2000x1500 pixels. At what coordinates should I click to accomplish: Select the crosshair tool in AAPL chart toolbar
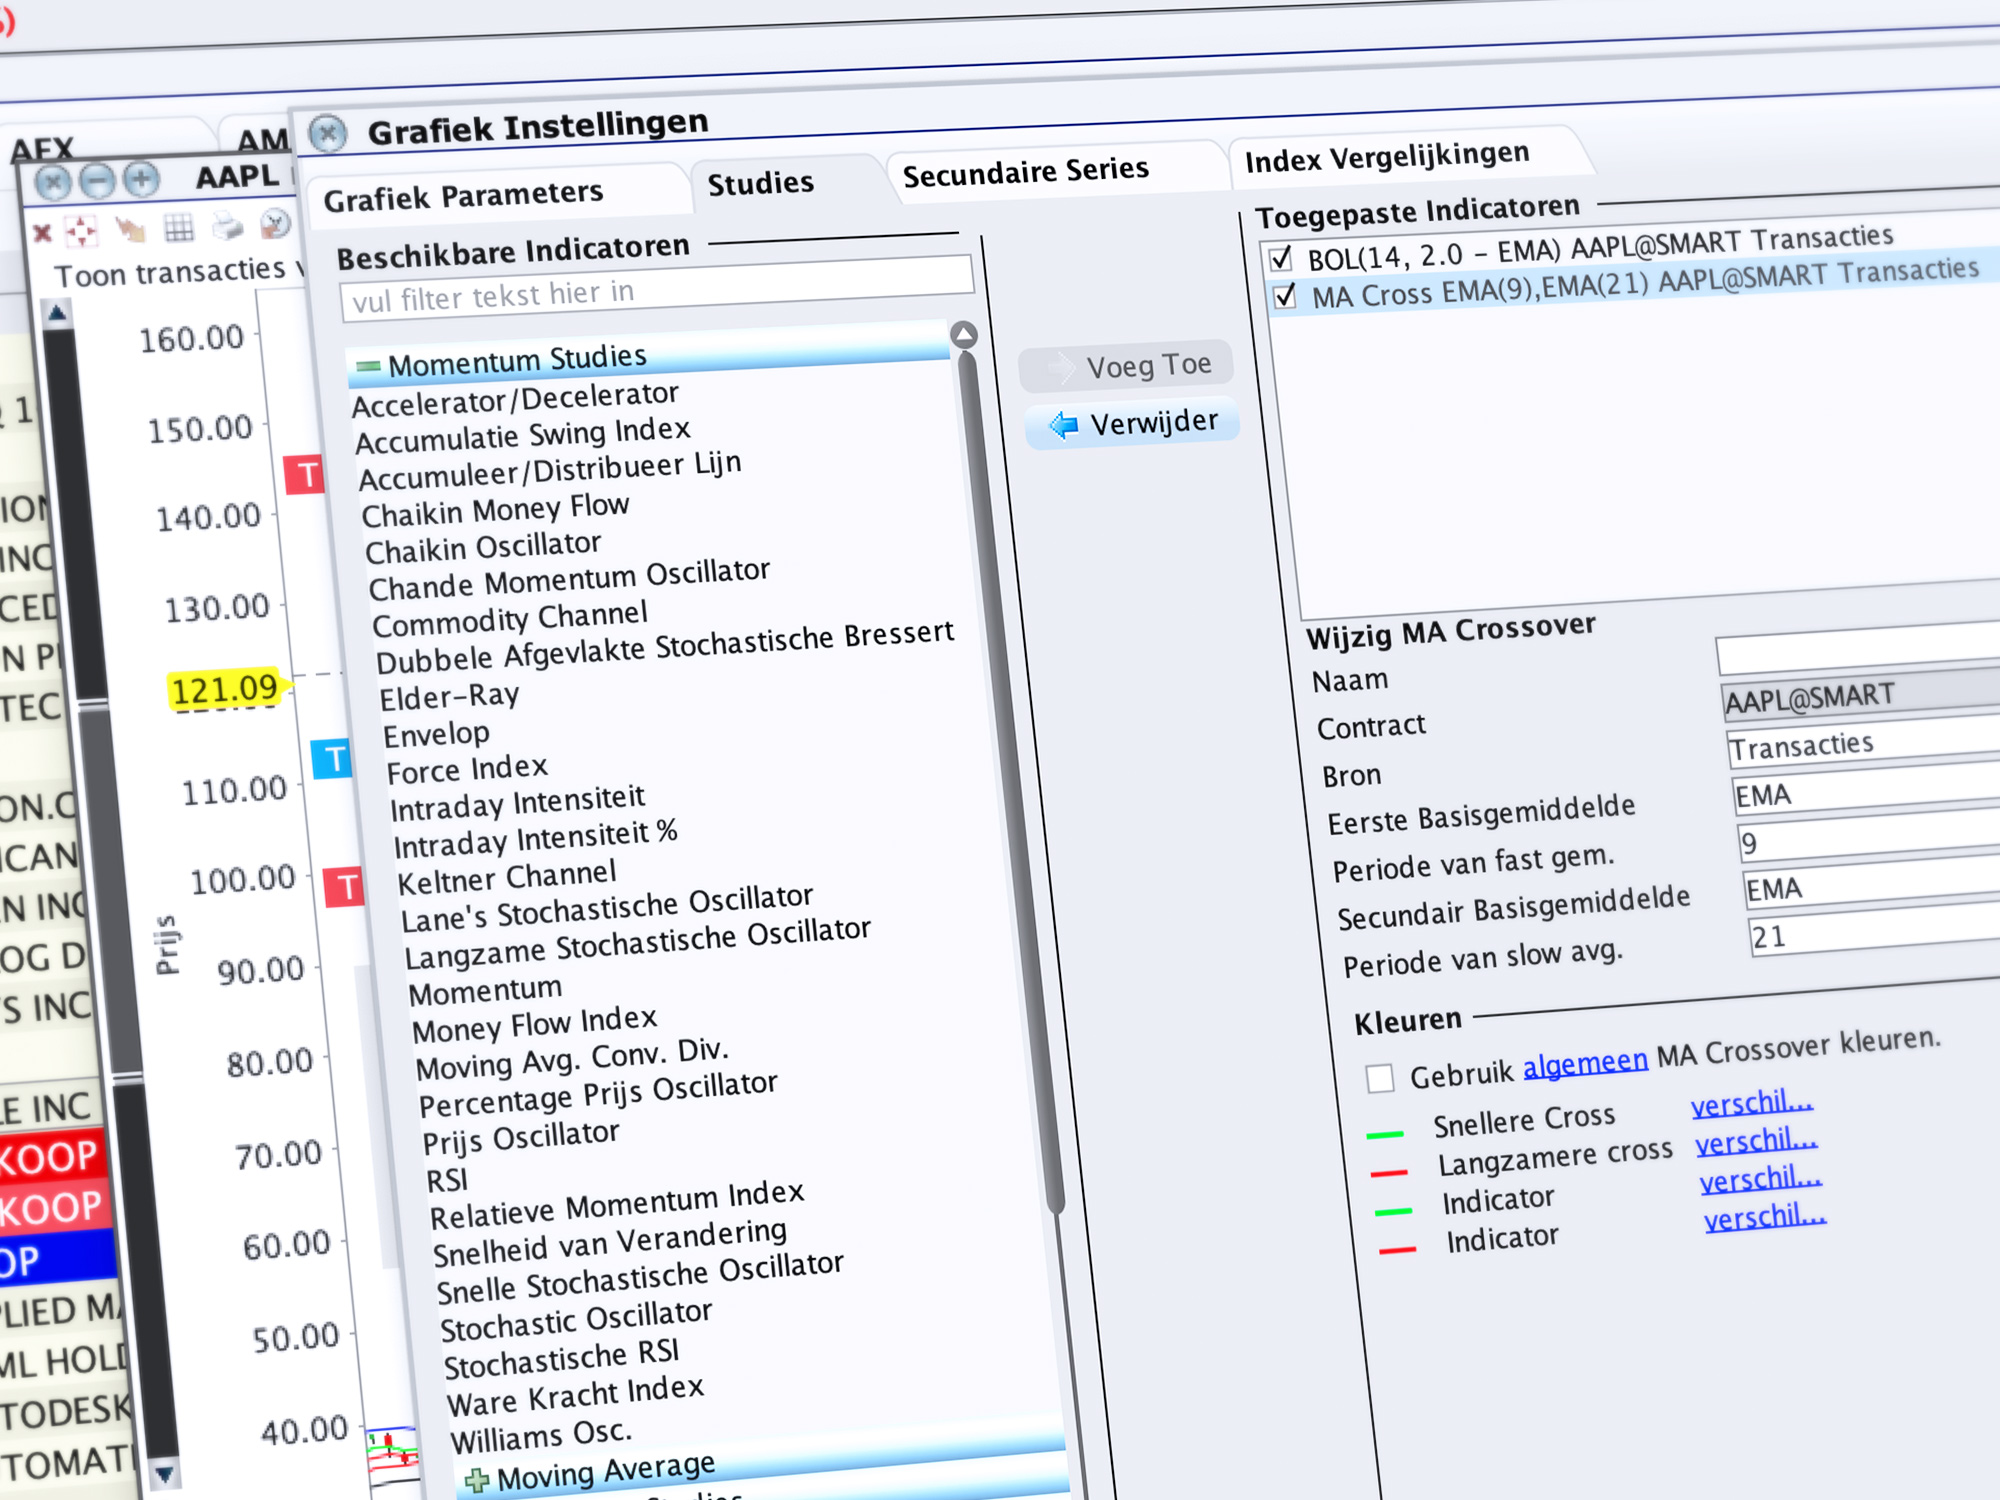point(81,231)
